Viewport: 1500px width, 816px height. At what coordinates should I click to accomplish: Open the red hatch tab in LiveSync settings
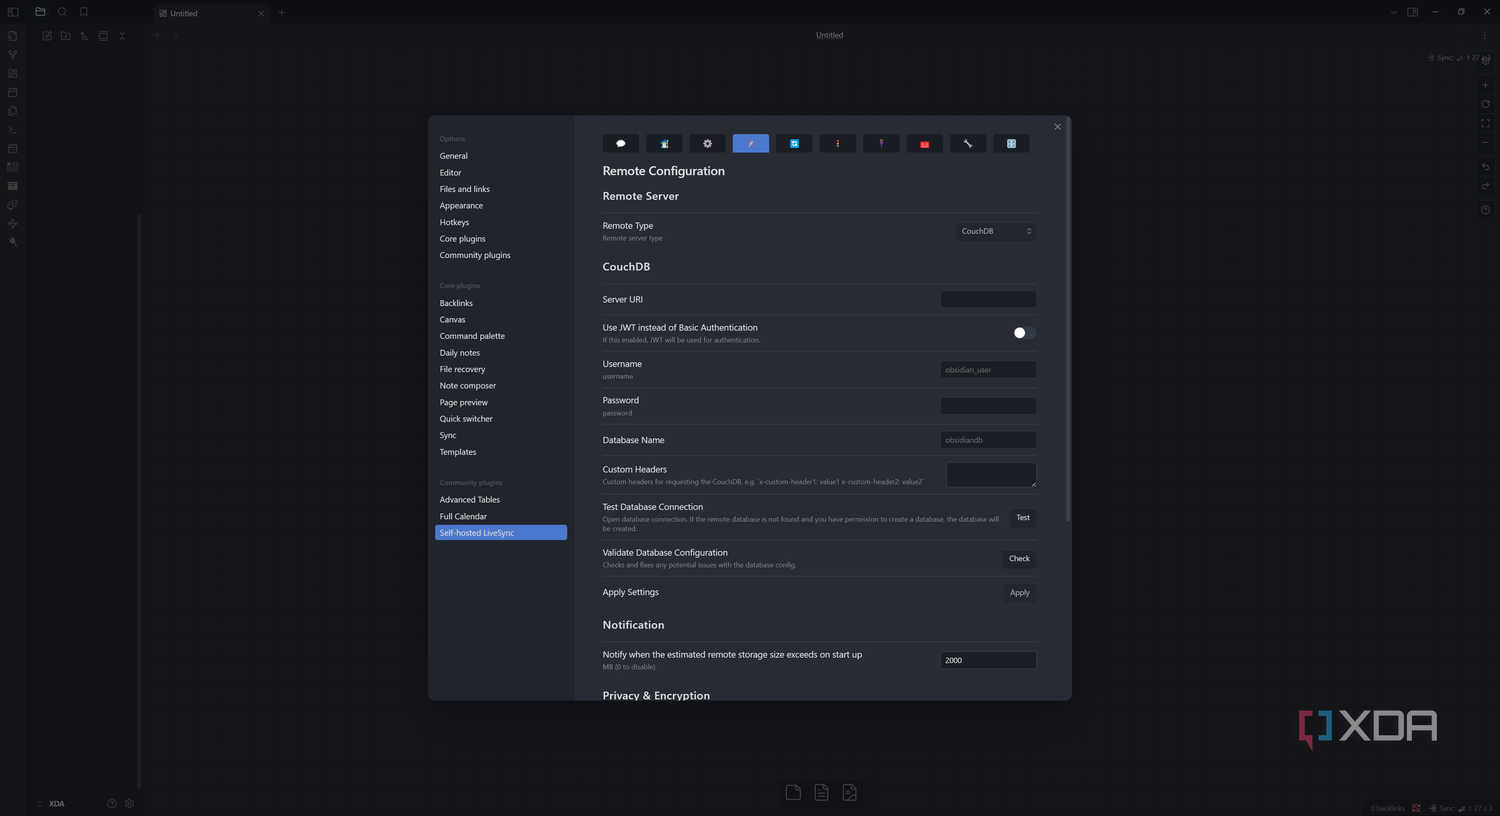pyautogui.click(x=924, y=144)
